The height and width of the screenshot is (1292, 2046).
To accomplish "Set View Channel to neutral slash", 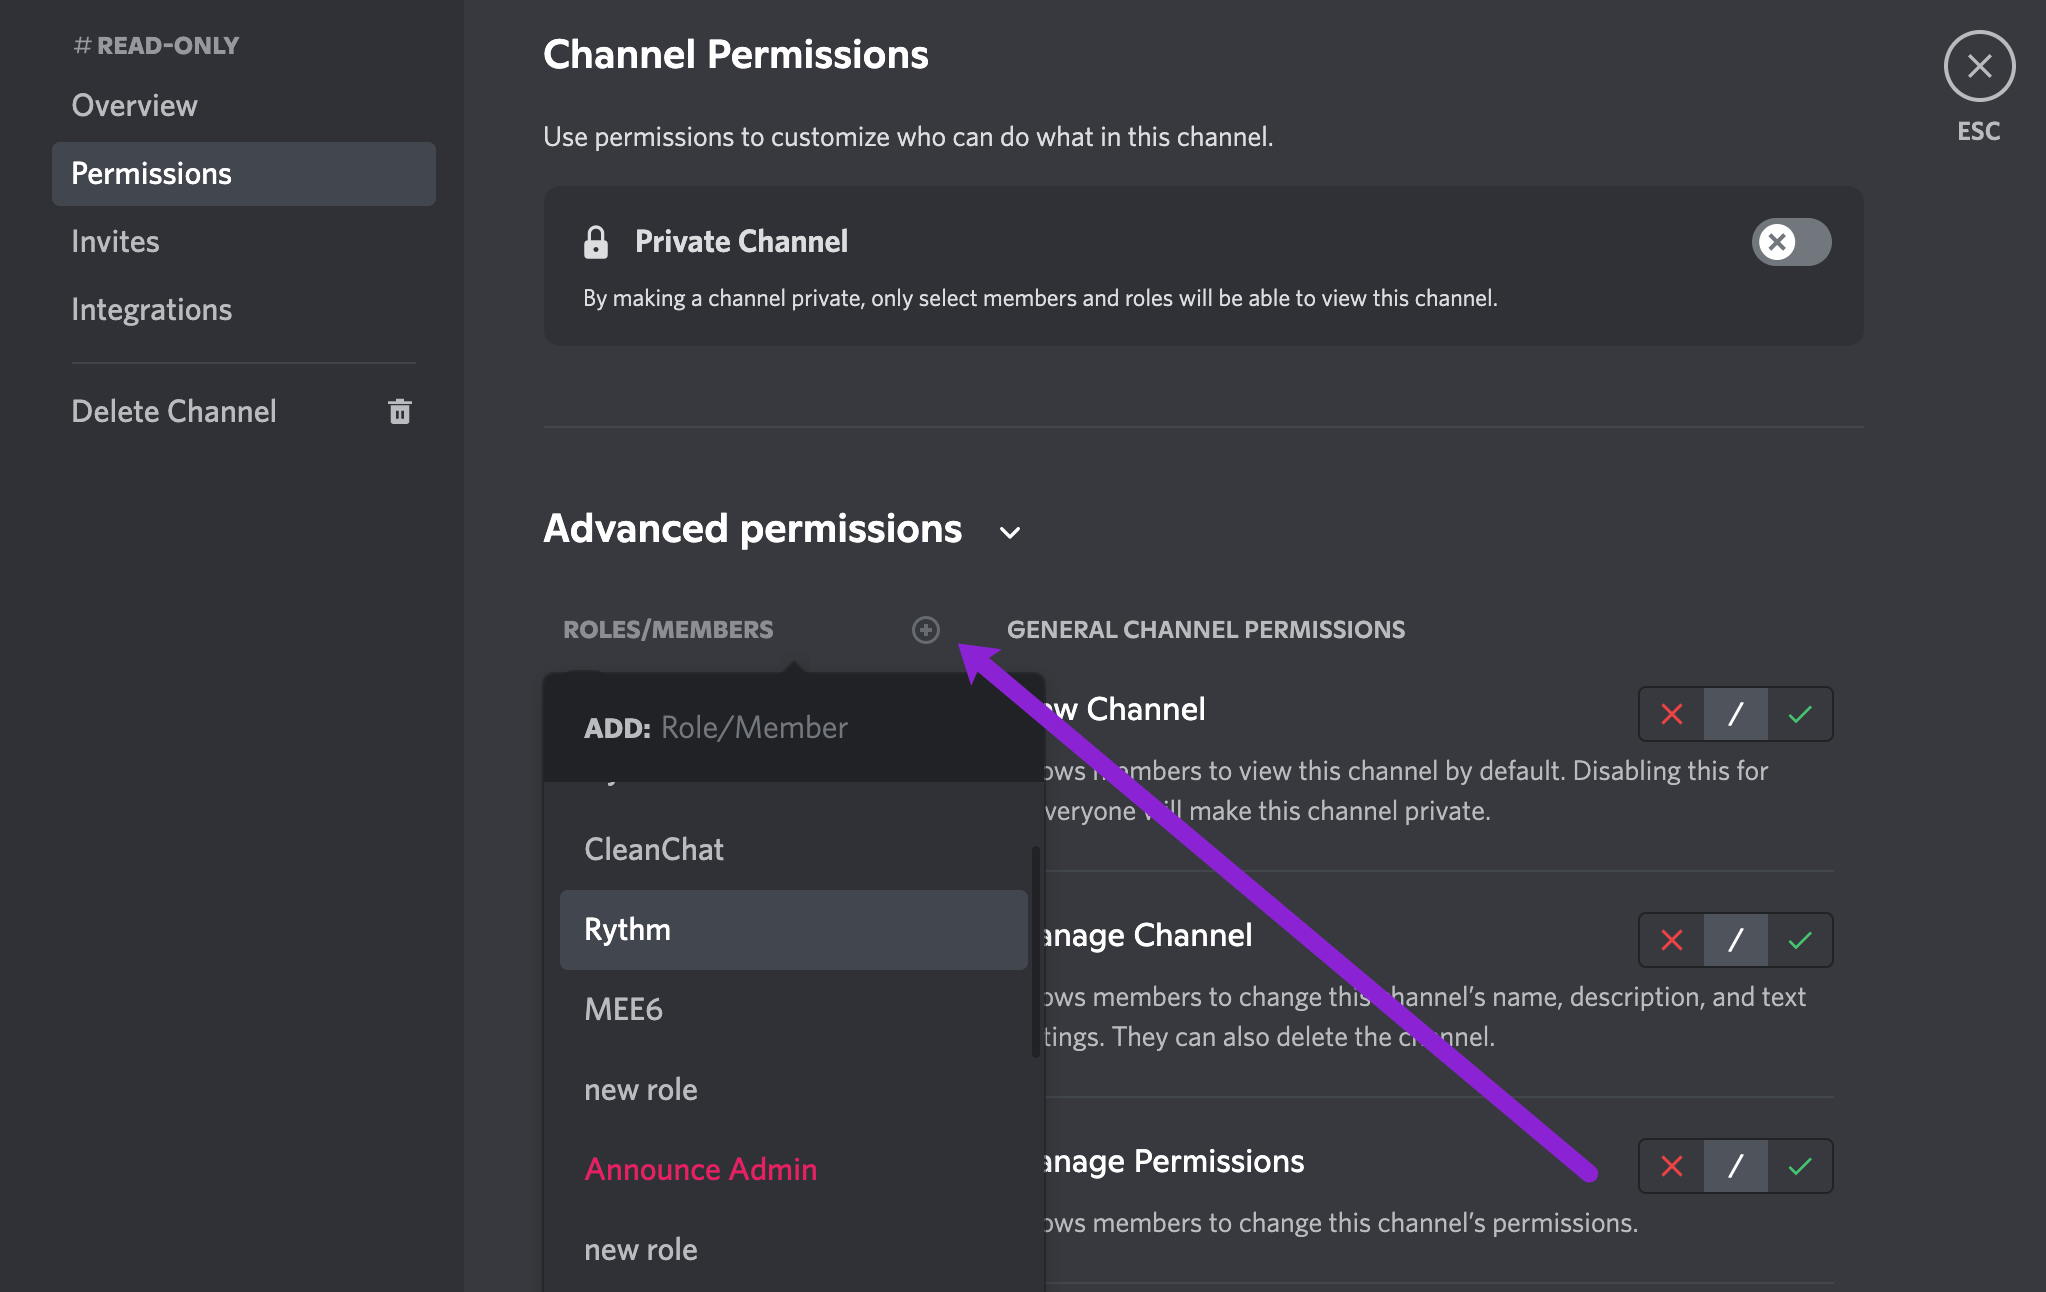I will [1735, 714].
